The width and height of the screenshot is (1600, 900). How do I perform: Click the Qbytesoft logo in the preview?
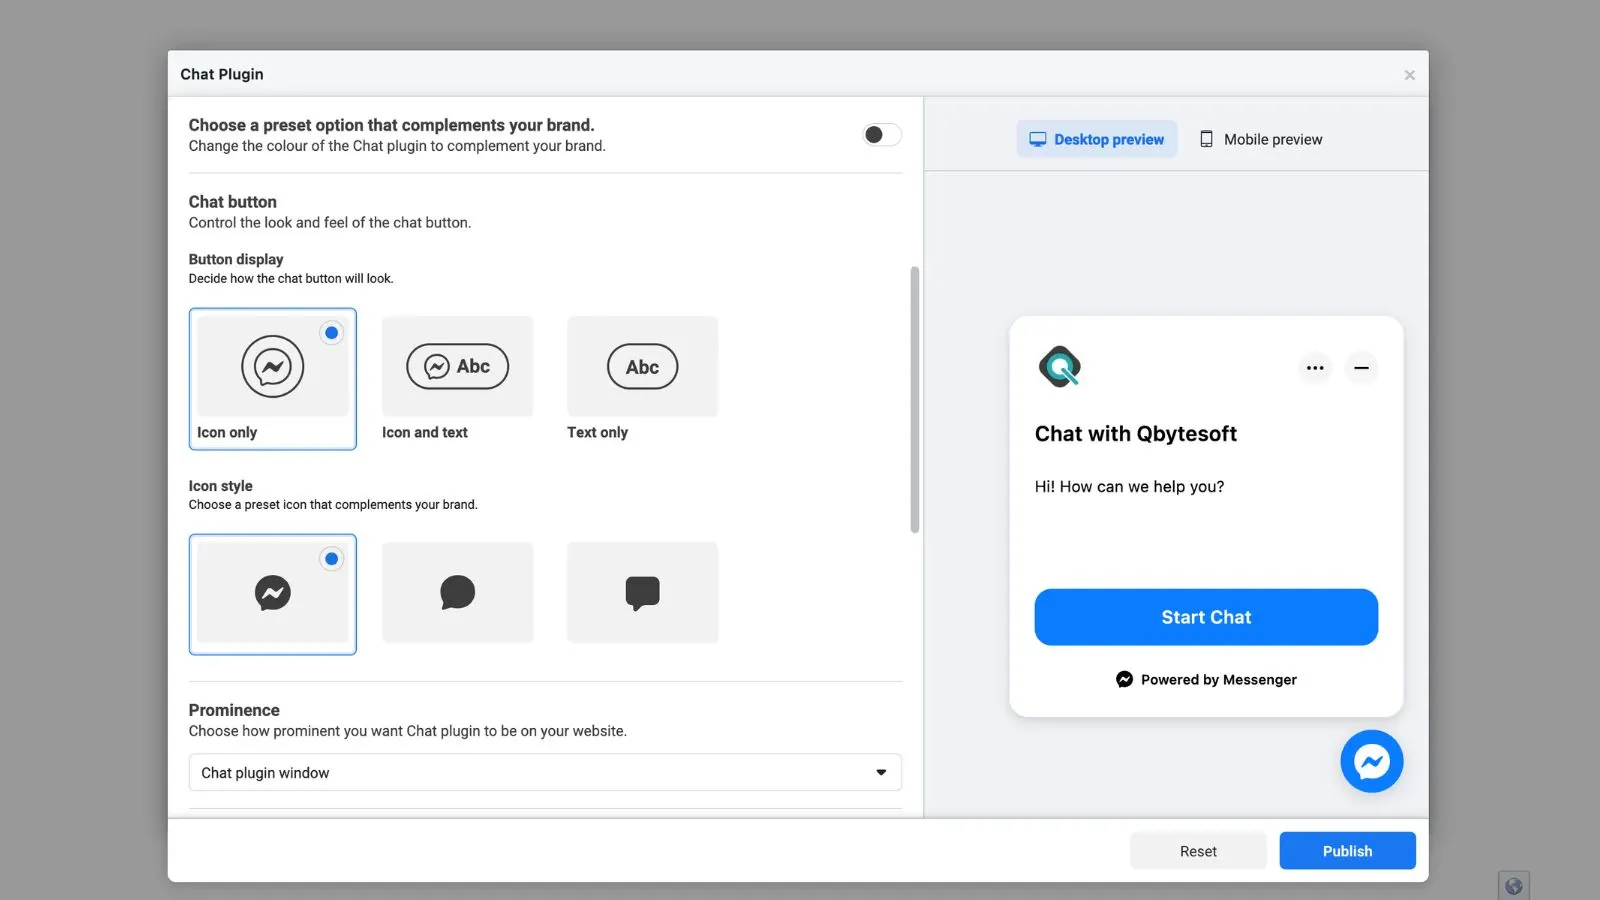click(x=1060, y=366)
